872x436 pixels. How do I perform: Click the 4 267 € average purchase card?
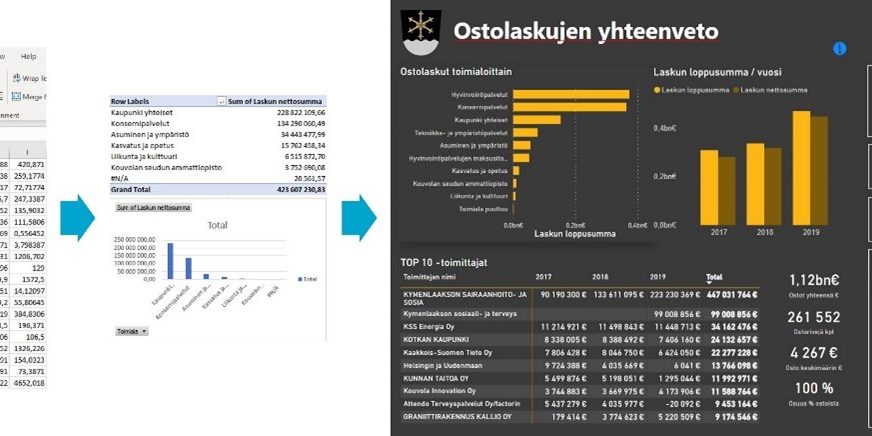[x=813, y=358]
